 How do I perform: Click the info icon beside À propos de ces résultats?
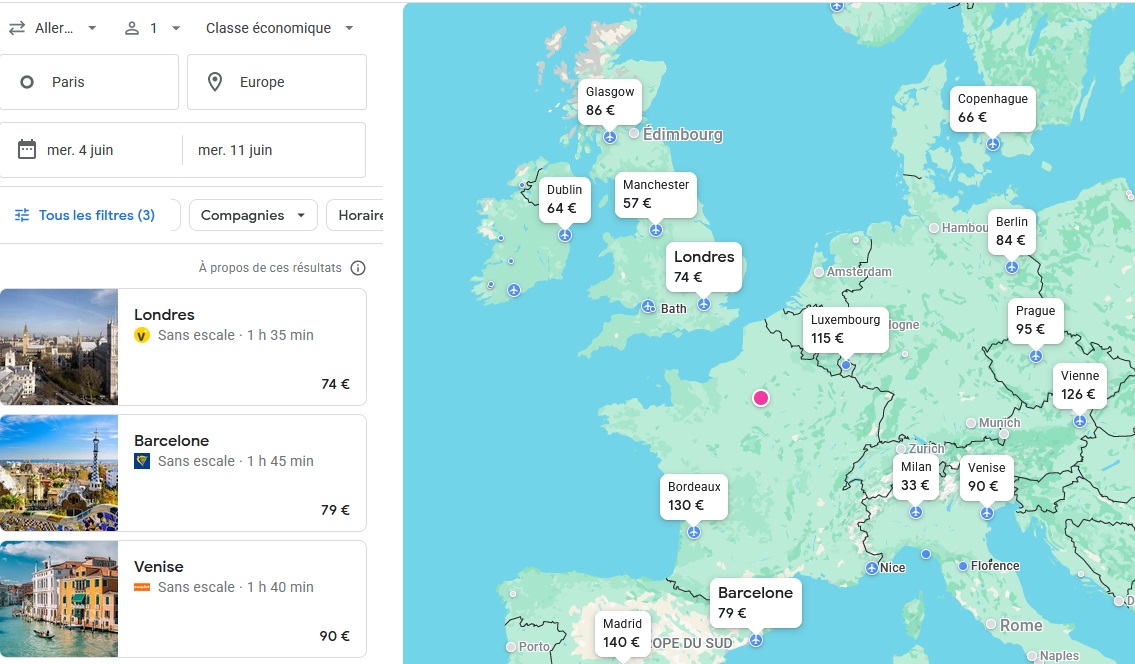pos(358,268)
